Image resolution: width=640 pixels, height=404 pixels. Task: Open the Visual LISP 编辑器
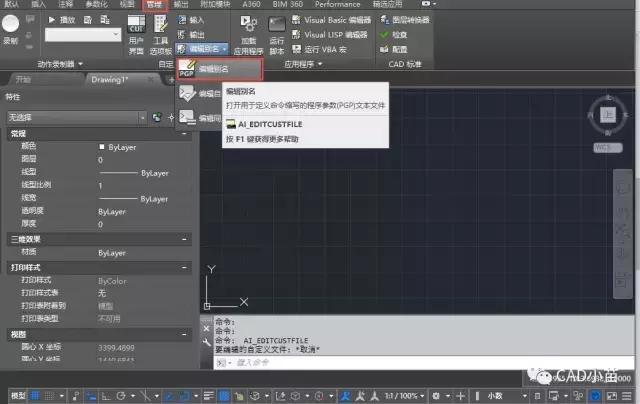(330, 35)
